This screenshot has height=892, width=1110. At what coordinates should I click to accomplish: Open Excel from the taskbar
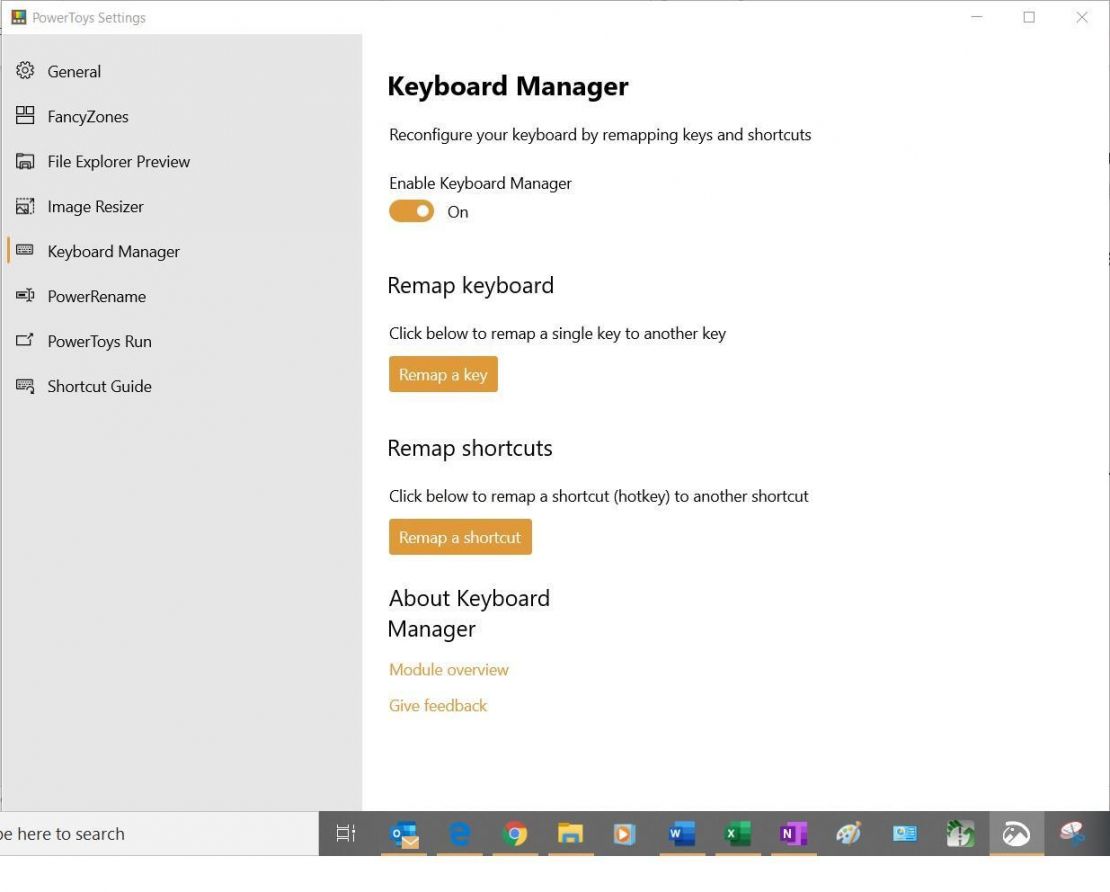(737, 833)
